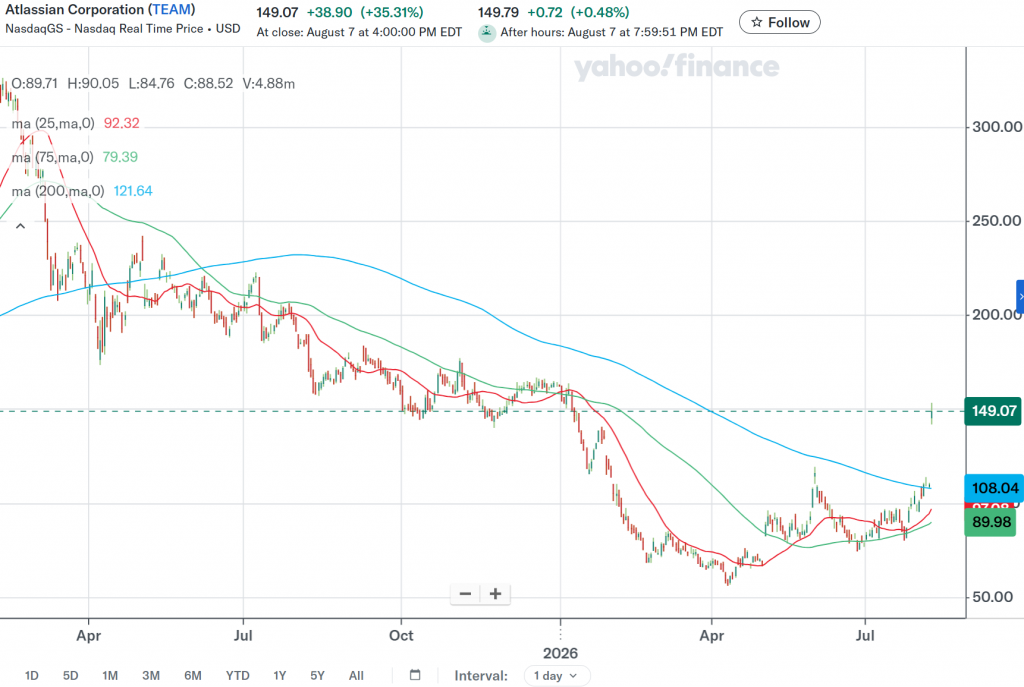The image size is (1024, 687).
Task: Click the 25-day MA value 92.32
Action: pos(121,123)
